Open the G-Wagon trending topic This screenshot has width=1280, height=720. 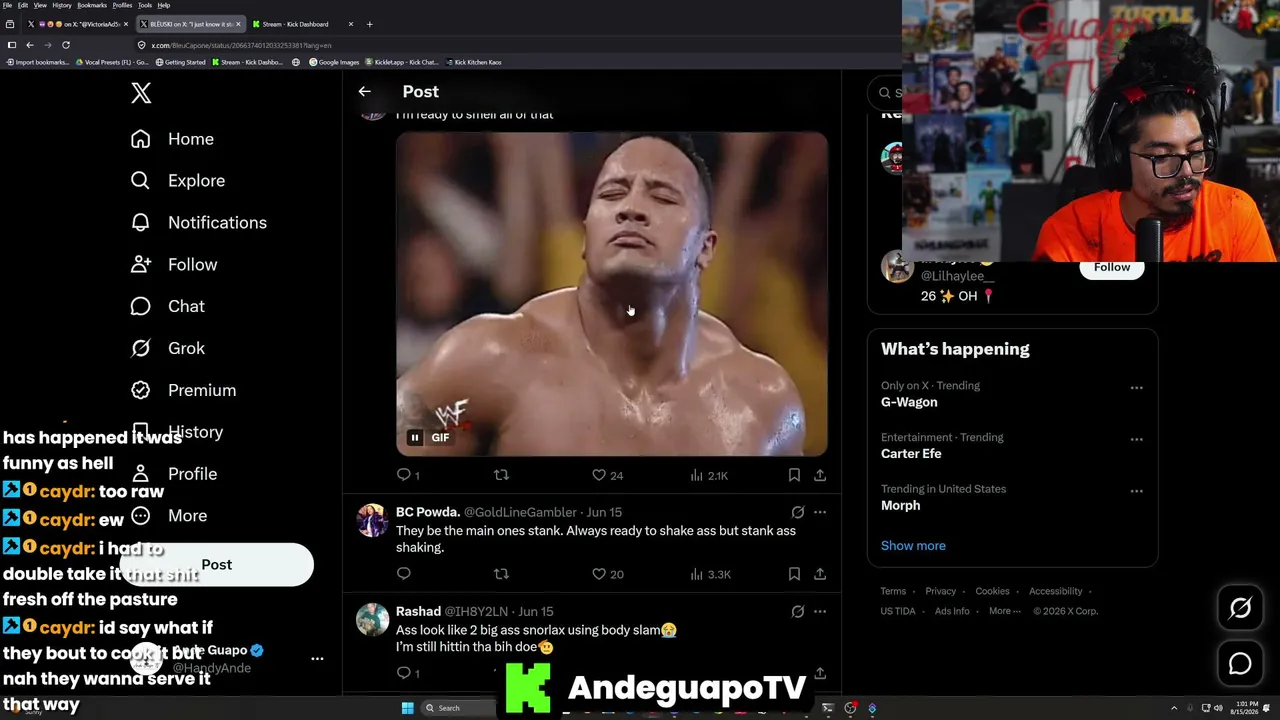[909, 402]
